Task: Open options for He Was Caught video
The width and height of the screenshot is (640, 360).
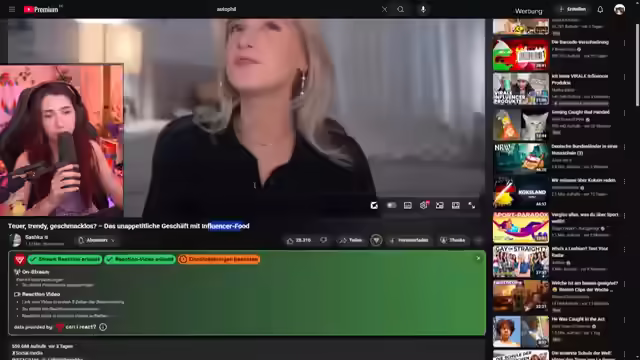Action: click(x=624, y=320)
